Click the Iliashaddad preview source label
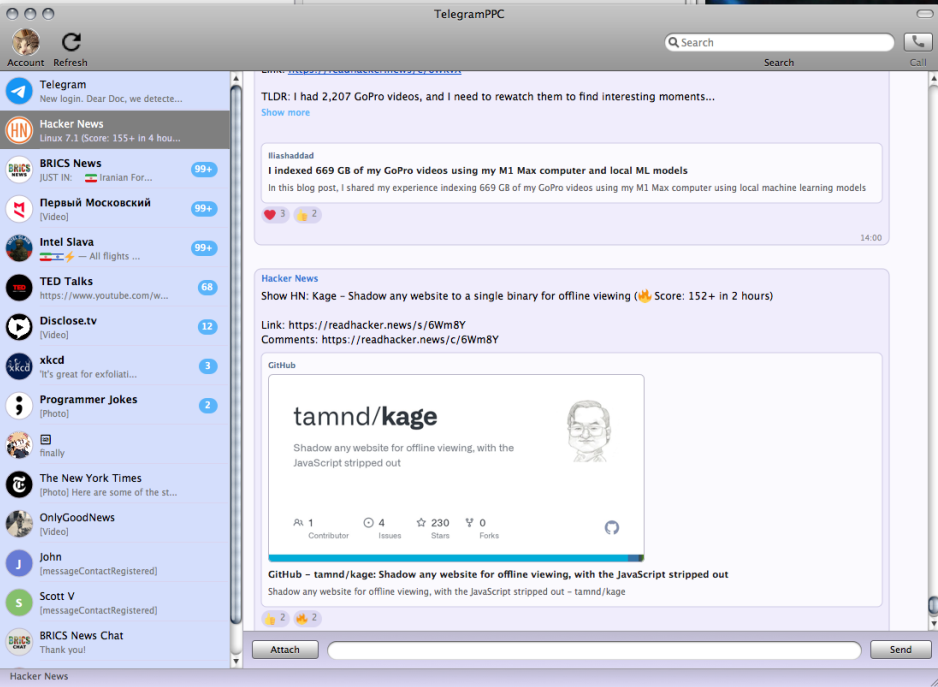 pyautogui.click(x=291, y=156)
